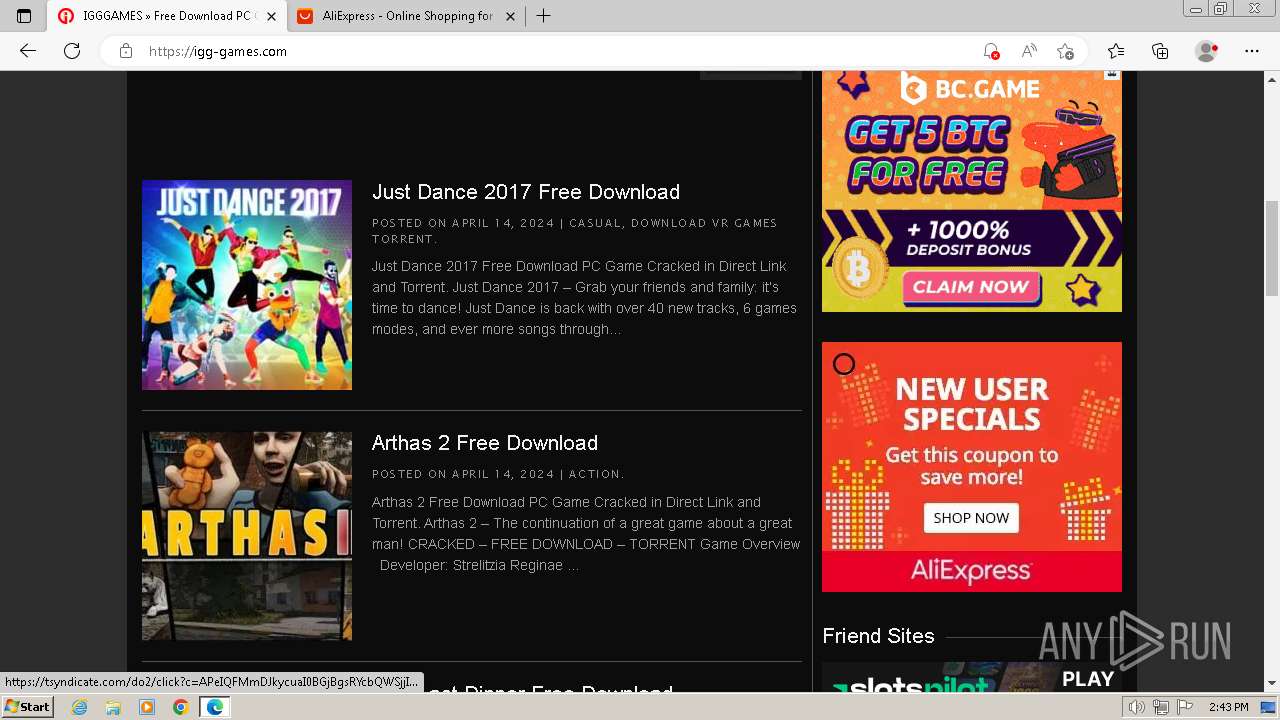Add this page to favorites
This screenshot has width=1280, height=720.
click(1065, 51)
